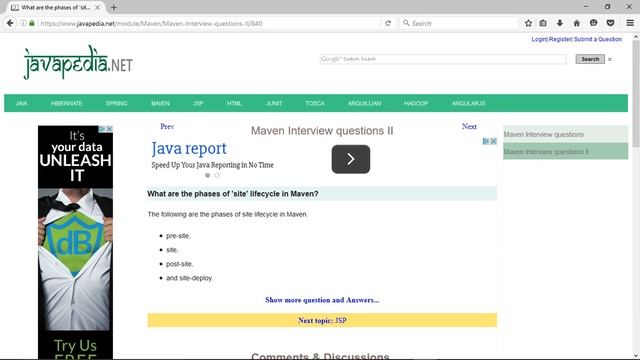Open the downloads arrow icon

tap(560, 23)
